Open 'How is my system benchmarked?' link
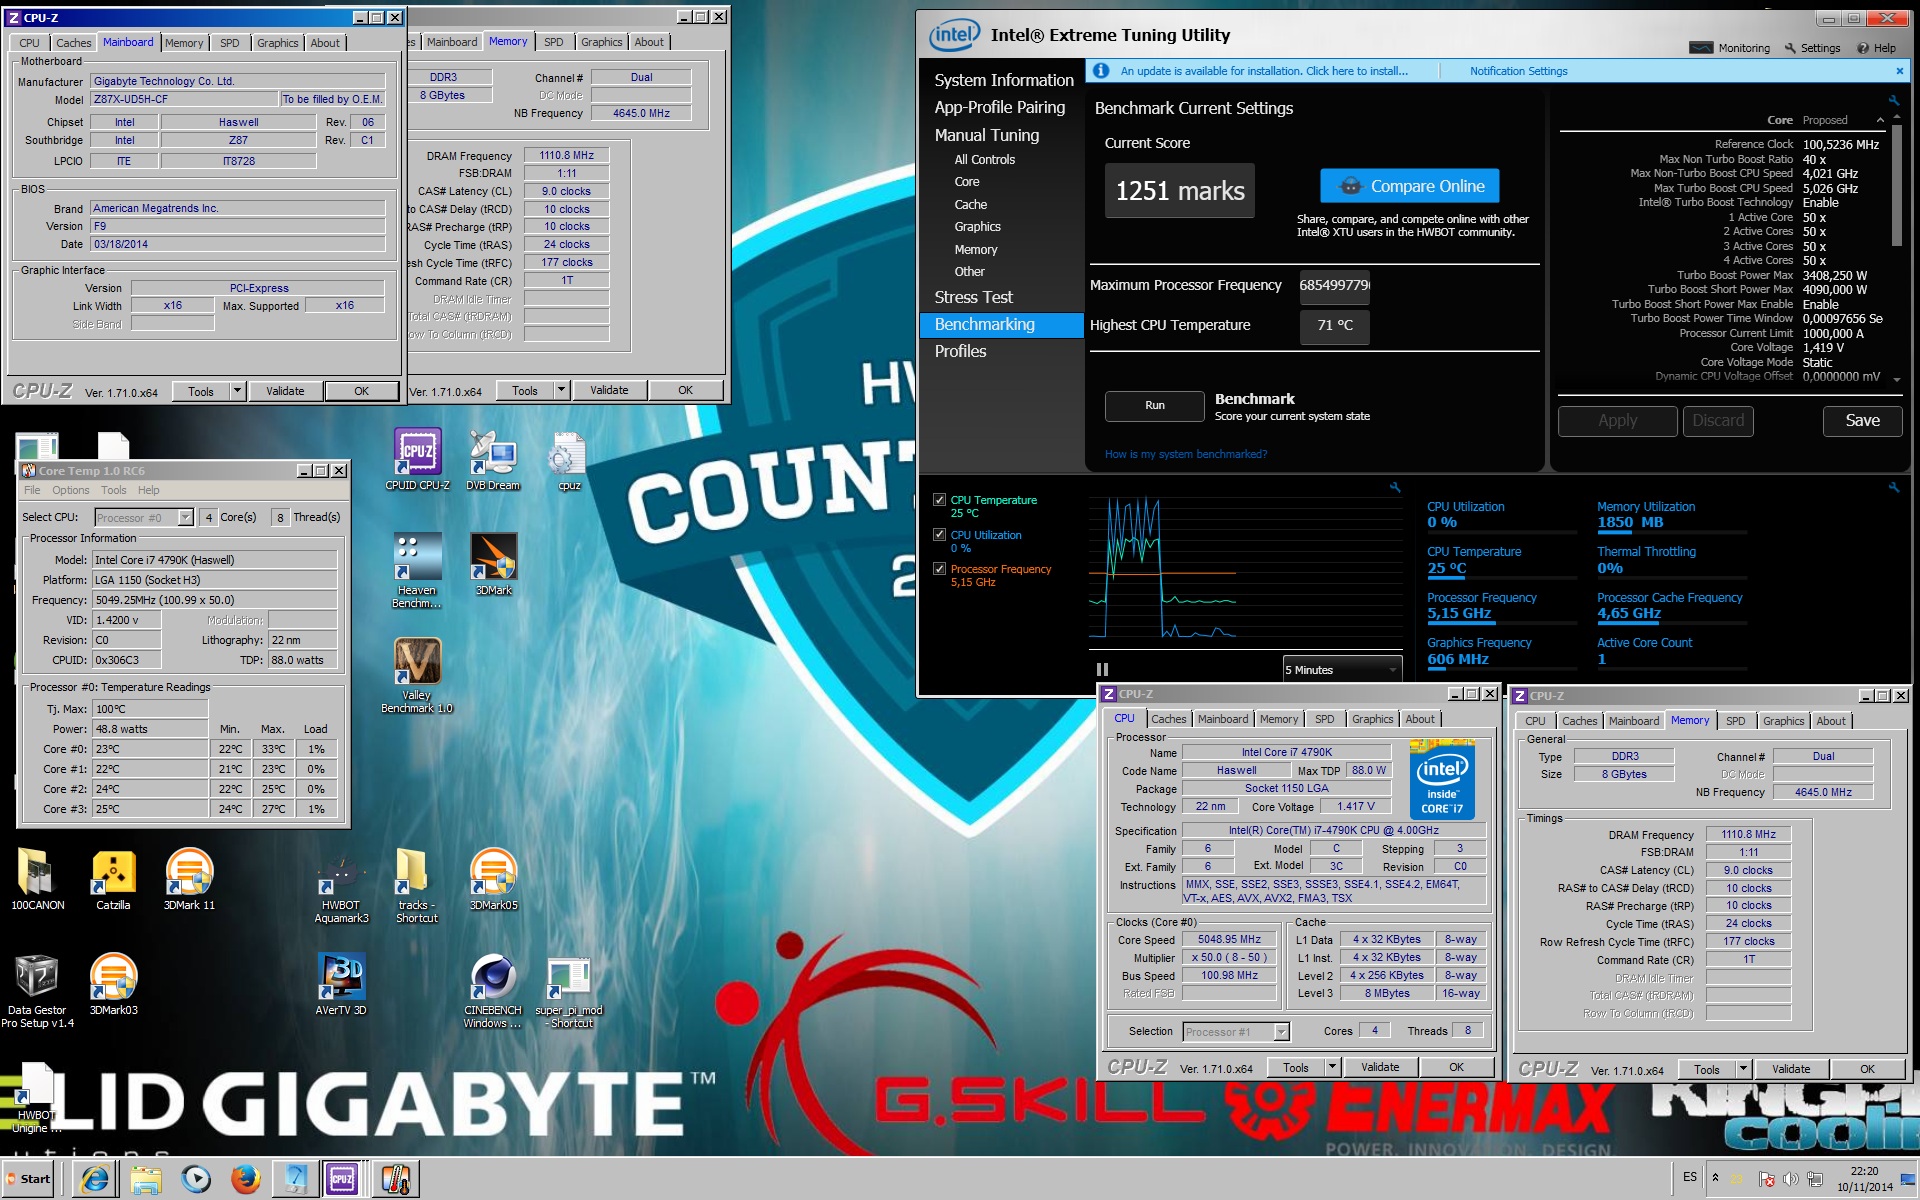The height and width of the screenshot is (1200, 1920). coord(1185,454)
